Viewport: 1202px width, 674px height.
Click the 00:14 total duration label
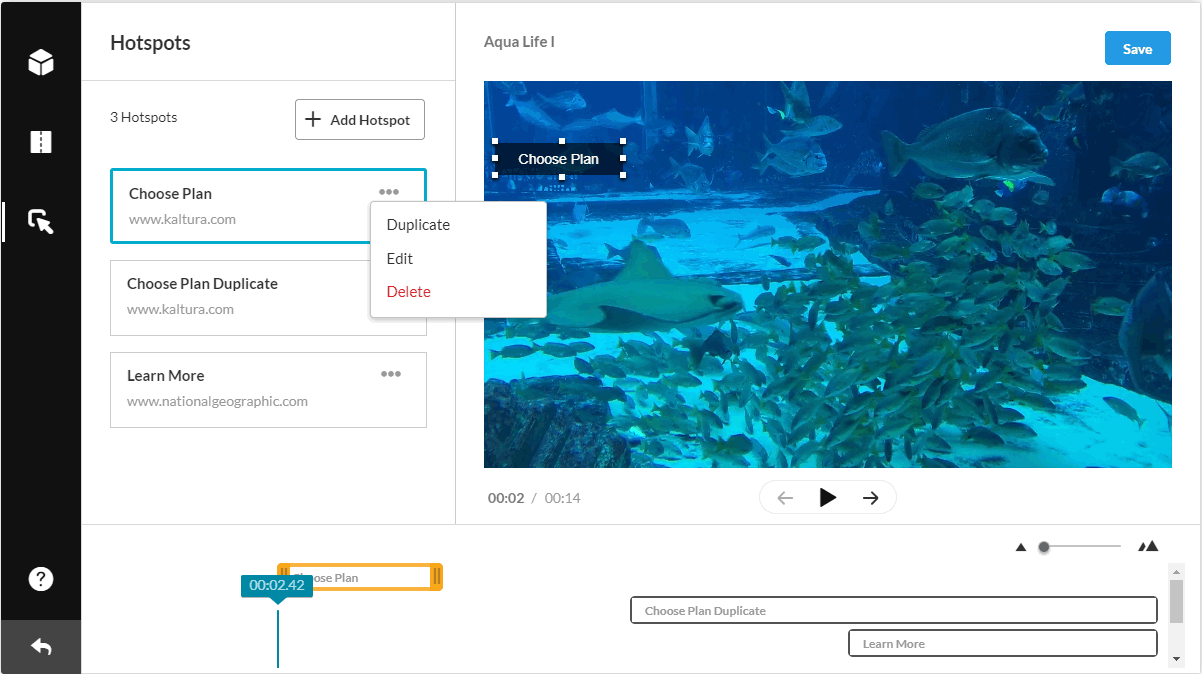pyautogui.click(x=563, y=498)
